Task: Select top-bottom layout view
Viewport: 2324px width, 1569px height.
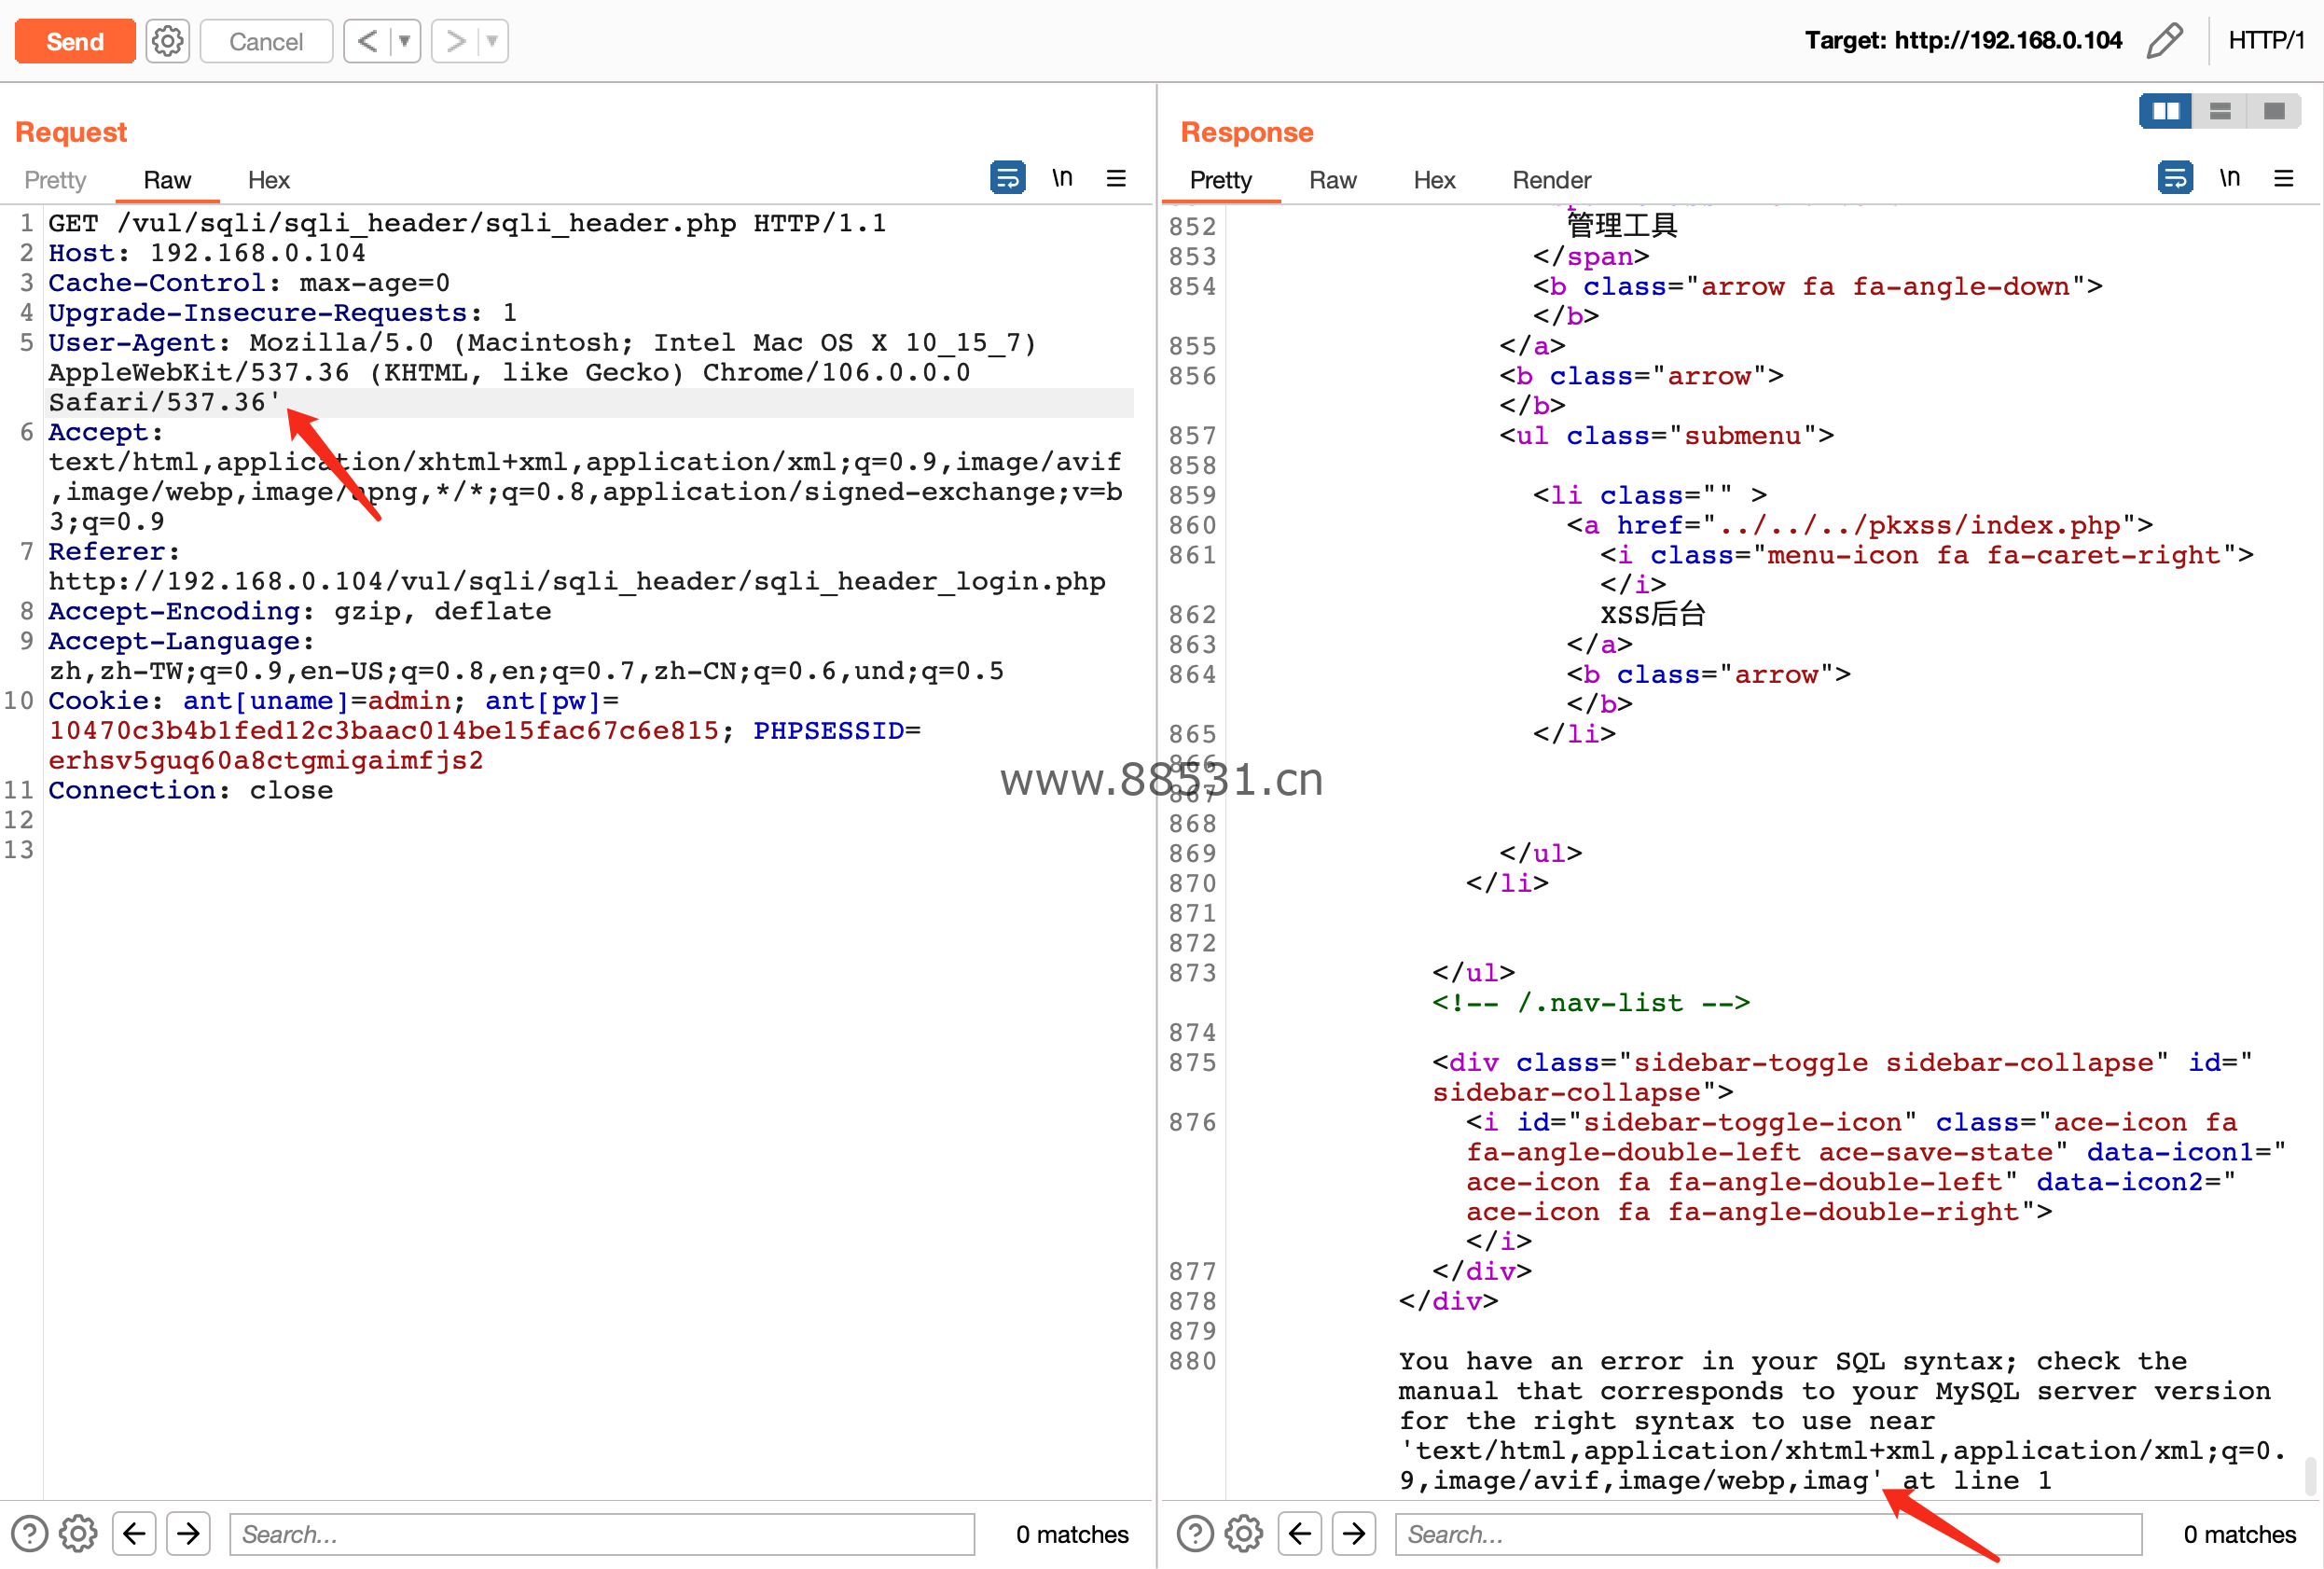Action: coord(2219,111)
